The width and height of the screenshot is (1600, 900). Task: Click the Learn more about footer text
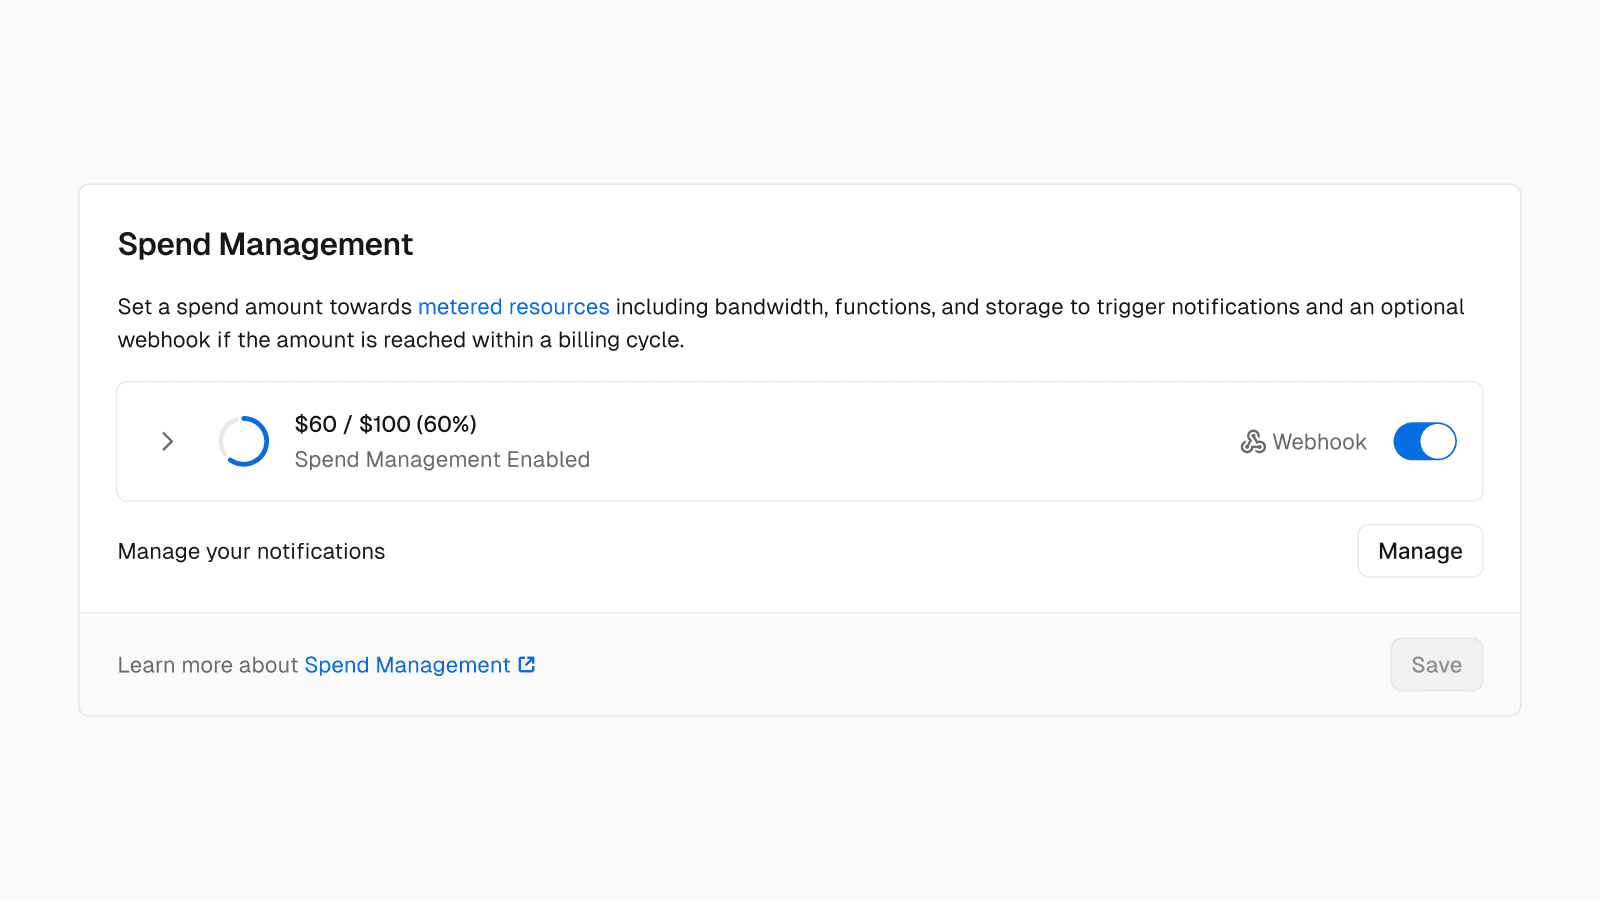coord(208,665)
